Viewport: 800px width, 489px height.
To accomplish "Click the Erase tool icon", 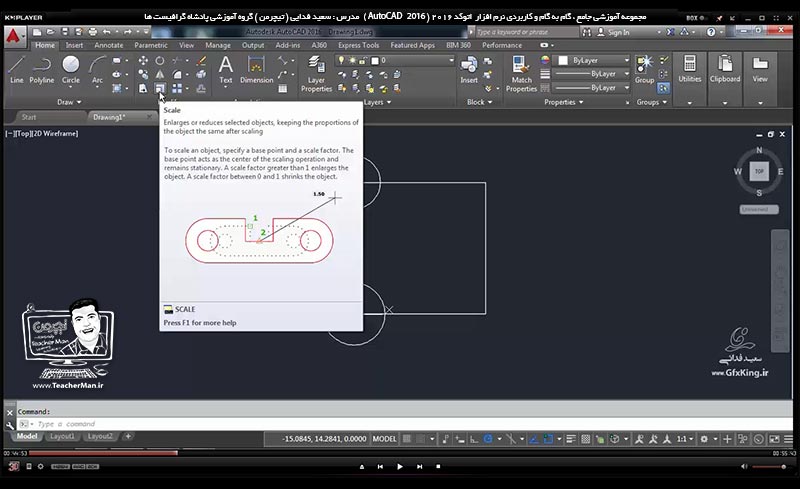I will [x=202, y=61].
